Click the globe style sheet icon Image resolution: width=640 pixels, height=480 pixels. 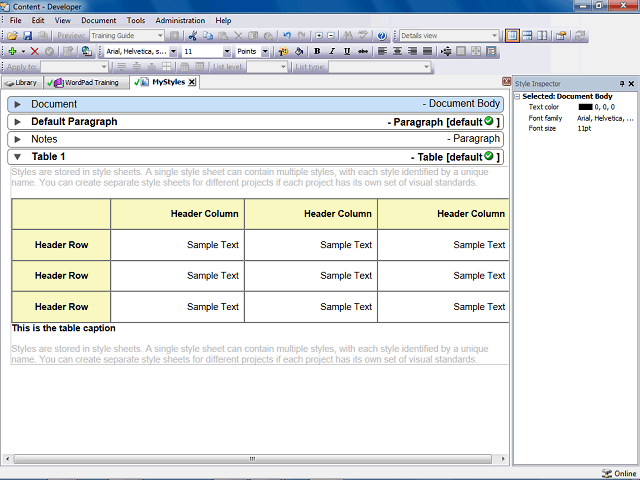click(87, 51)
